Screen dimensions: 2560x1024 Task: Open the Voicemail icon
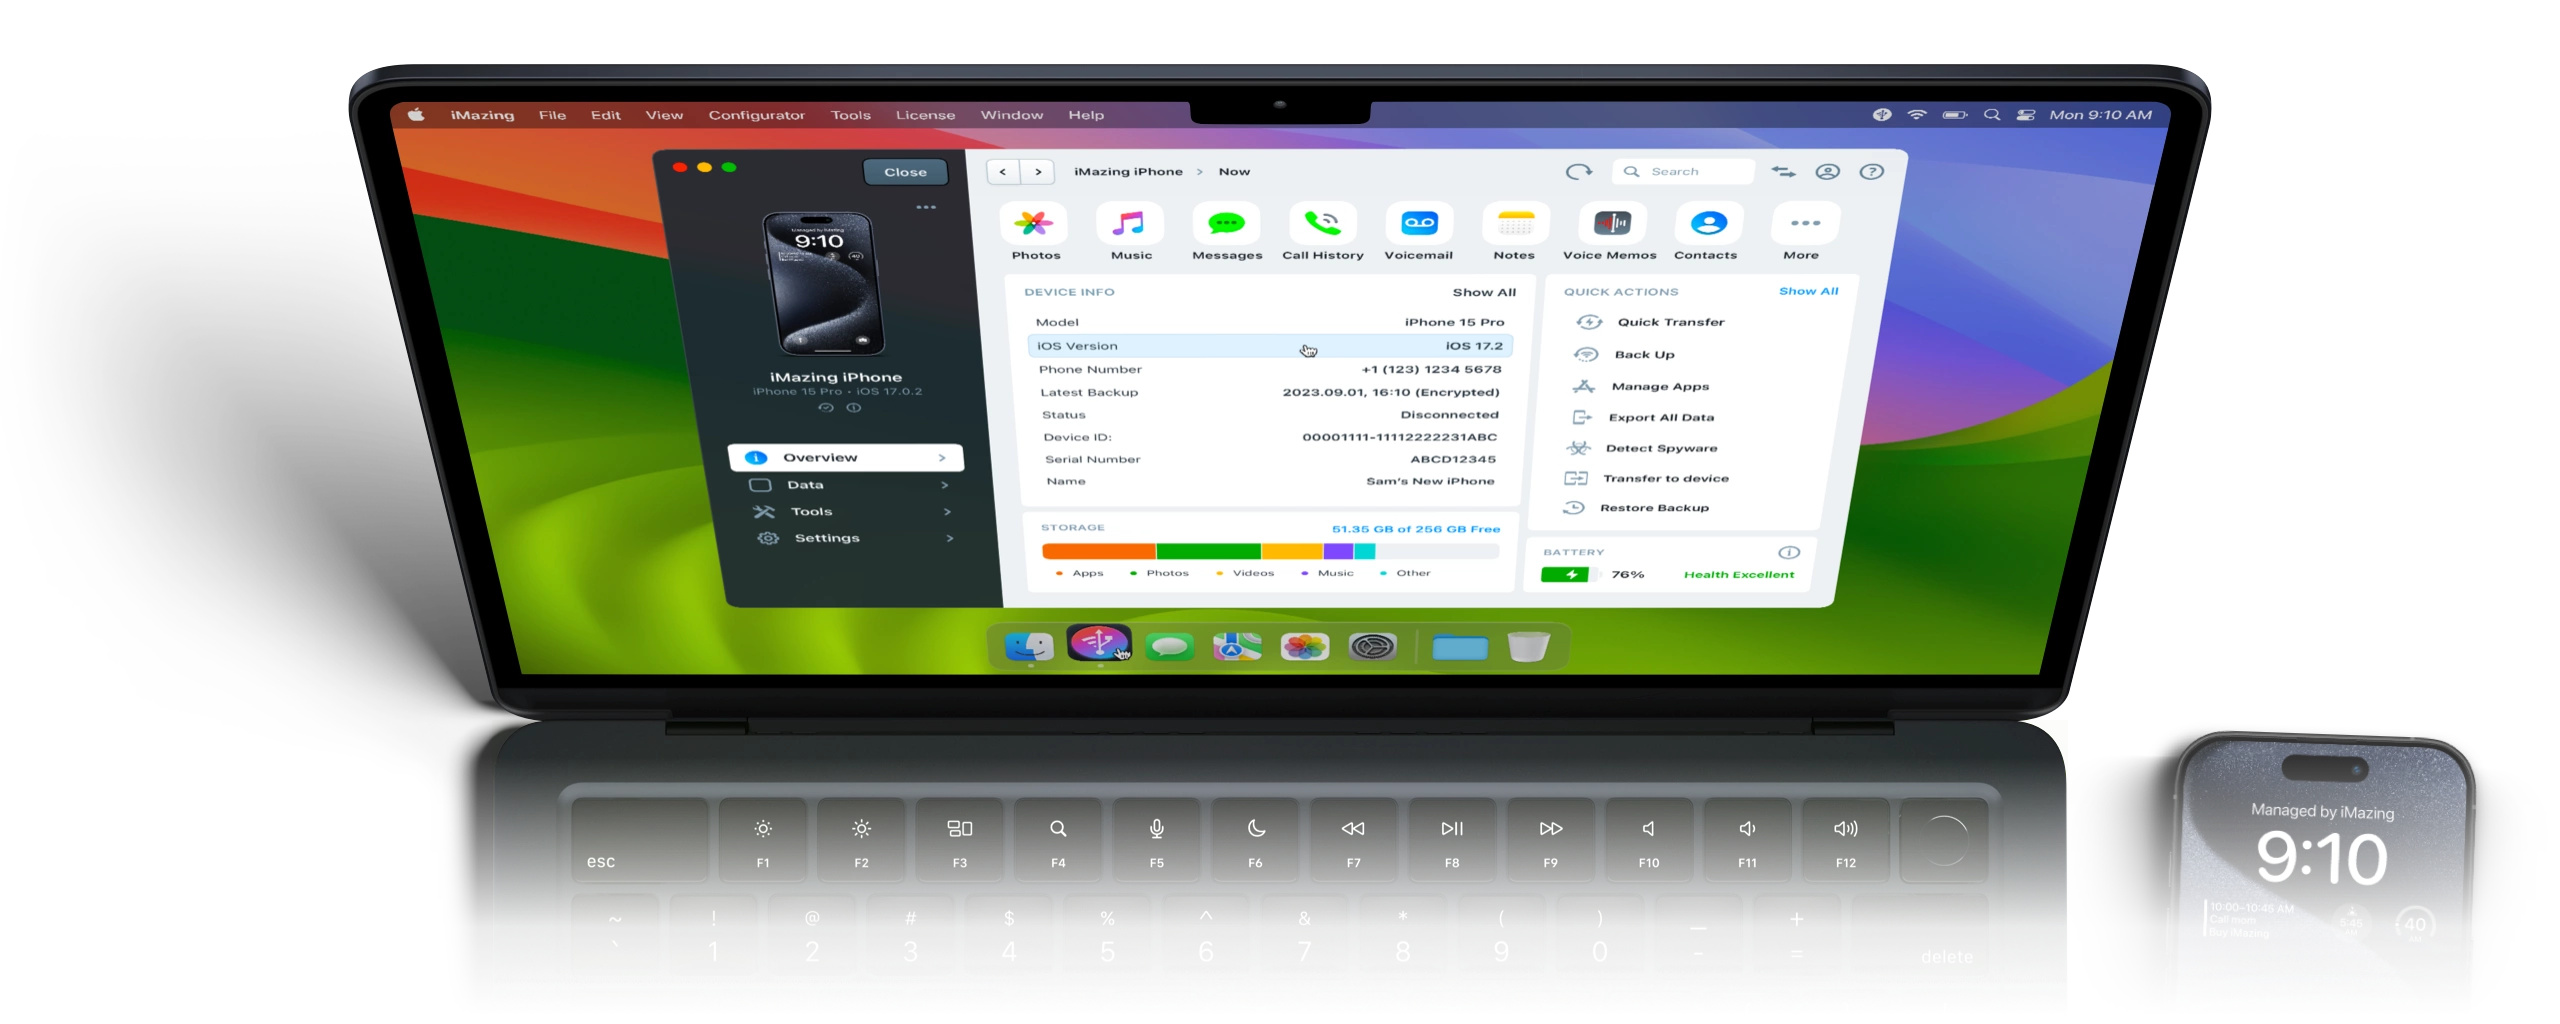[1418, 224]
